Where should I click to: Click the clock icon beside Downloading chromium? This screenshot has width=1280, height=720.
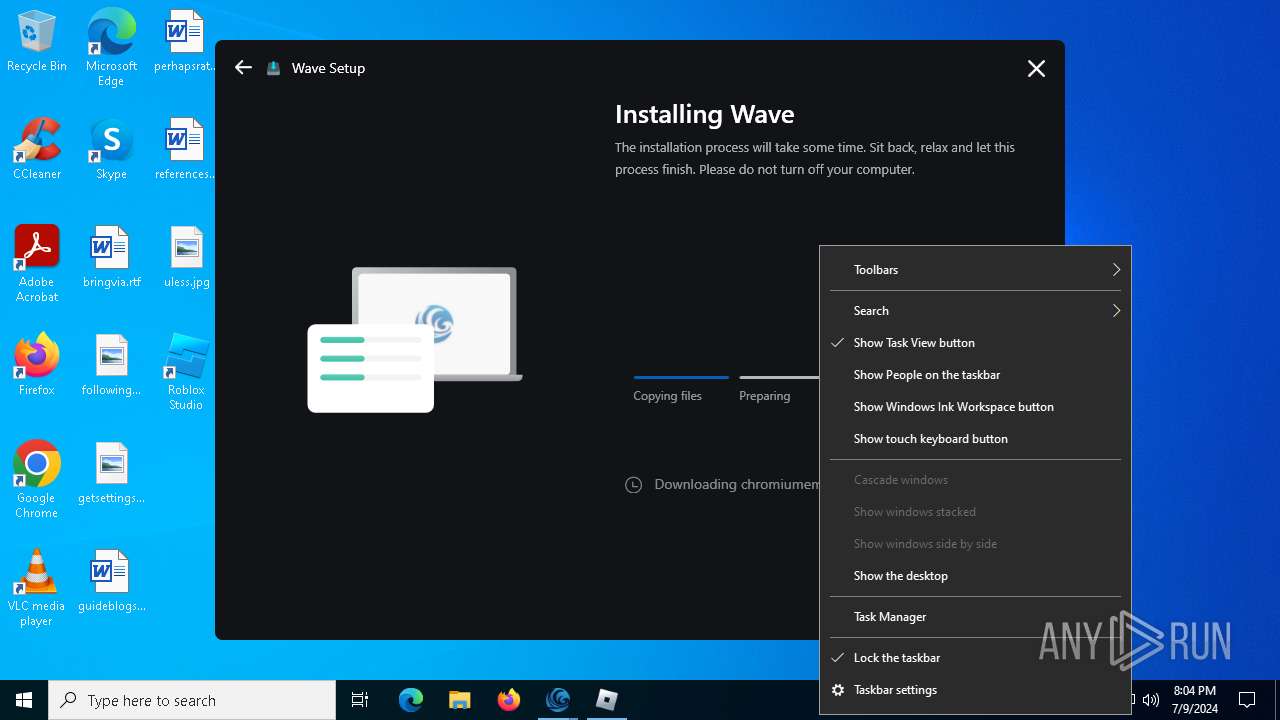633,485
